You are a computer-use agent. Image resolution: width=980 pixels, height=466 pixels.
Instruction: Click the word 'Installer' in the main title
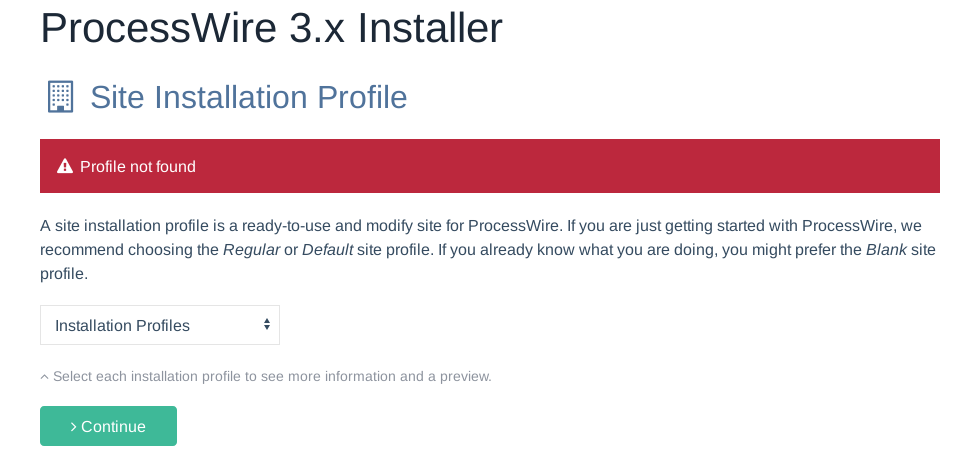[430, 28]
